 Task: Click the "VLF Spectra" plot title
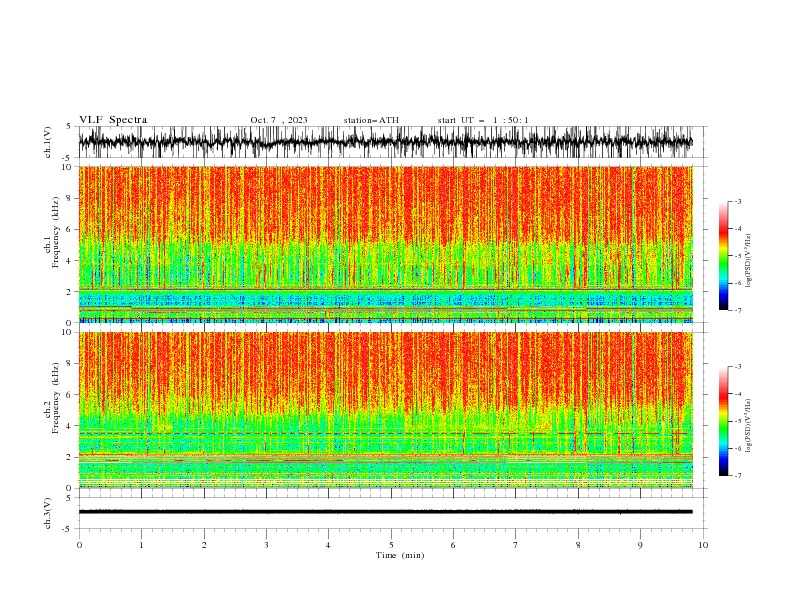coord(113,120)
